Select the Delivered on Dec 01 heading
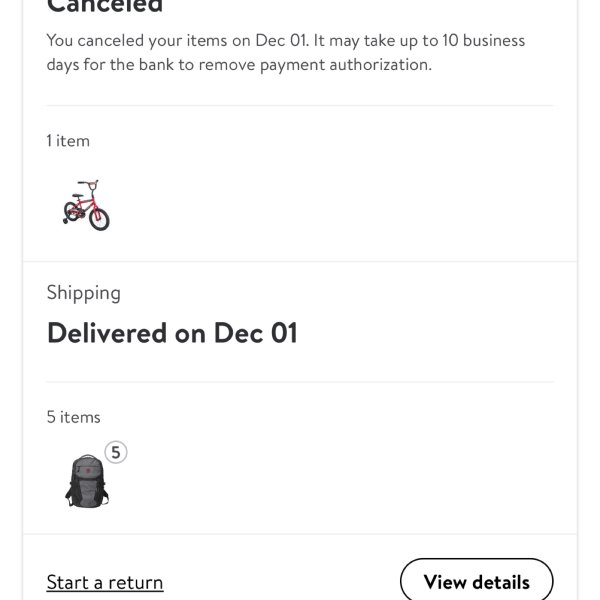 coord(172,333)
